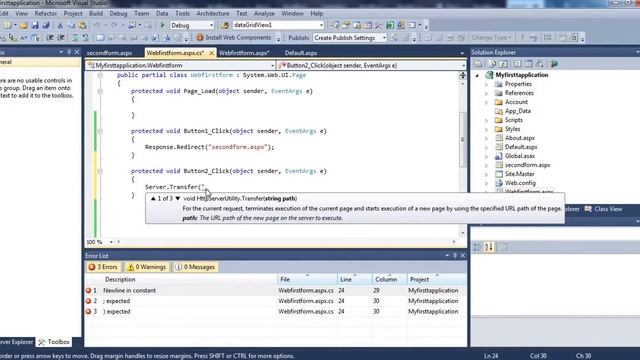Open the View menu
The image size is (640, 360).
[21, 13]
